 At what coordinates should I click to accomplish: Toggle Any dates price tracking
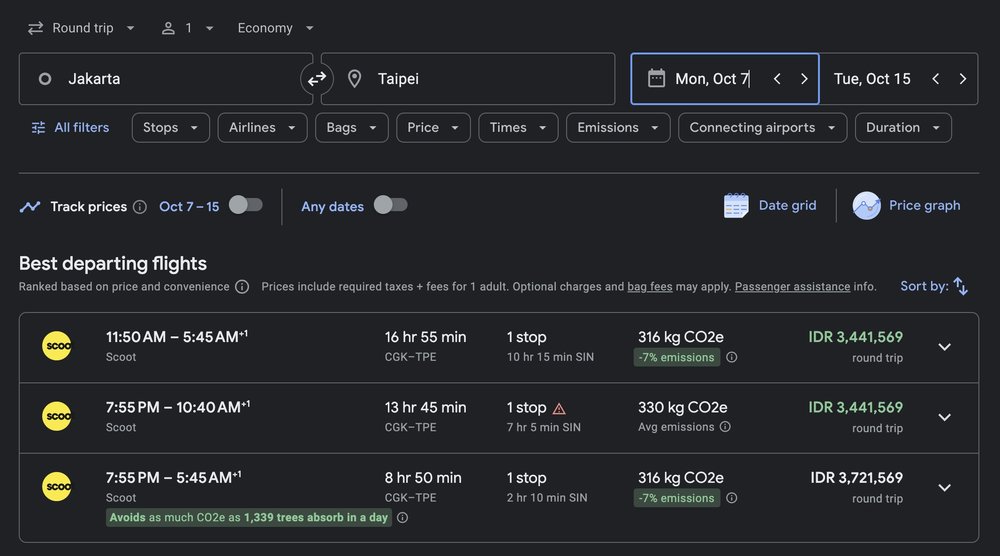390,205
